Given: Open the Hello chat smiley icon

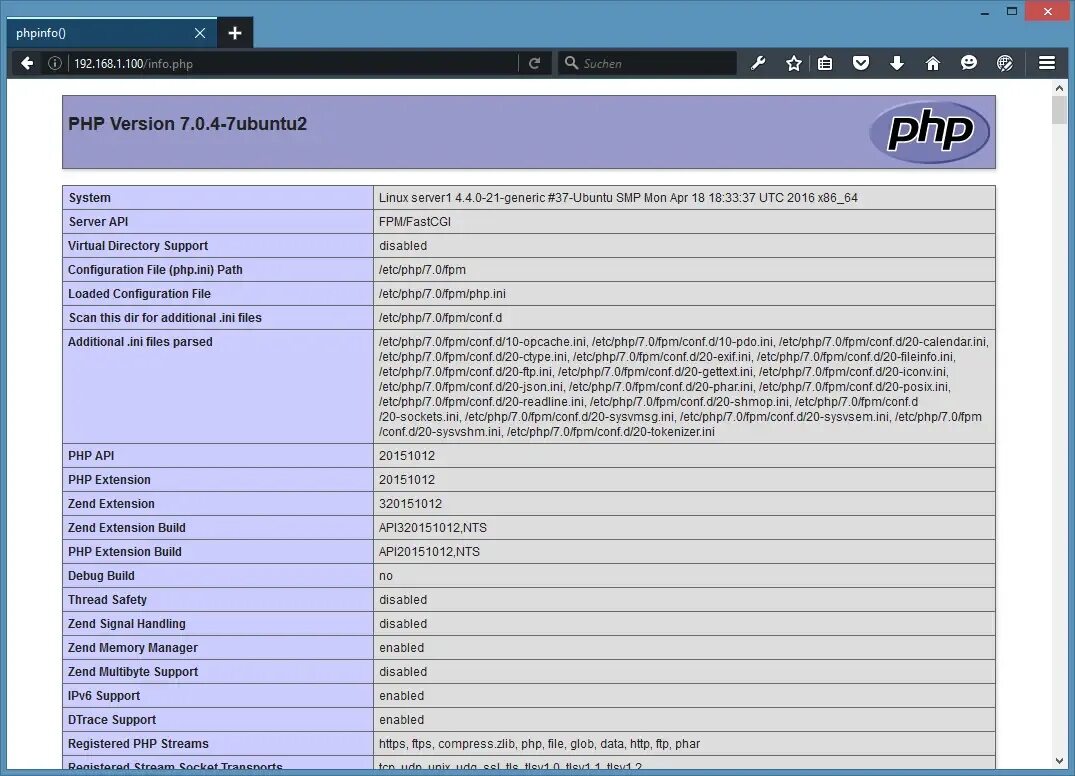Looking at the screenshot, I should click(x=969, y=63).
